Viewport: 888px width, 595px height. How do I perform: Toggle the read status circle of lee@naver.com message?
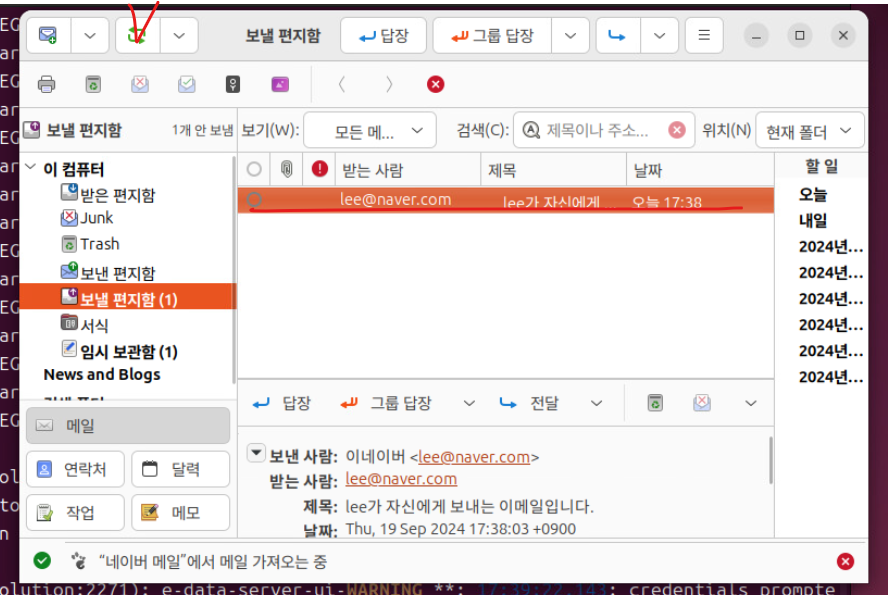point(254,199)
